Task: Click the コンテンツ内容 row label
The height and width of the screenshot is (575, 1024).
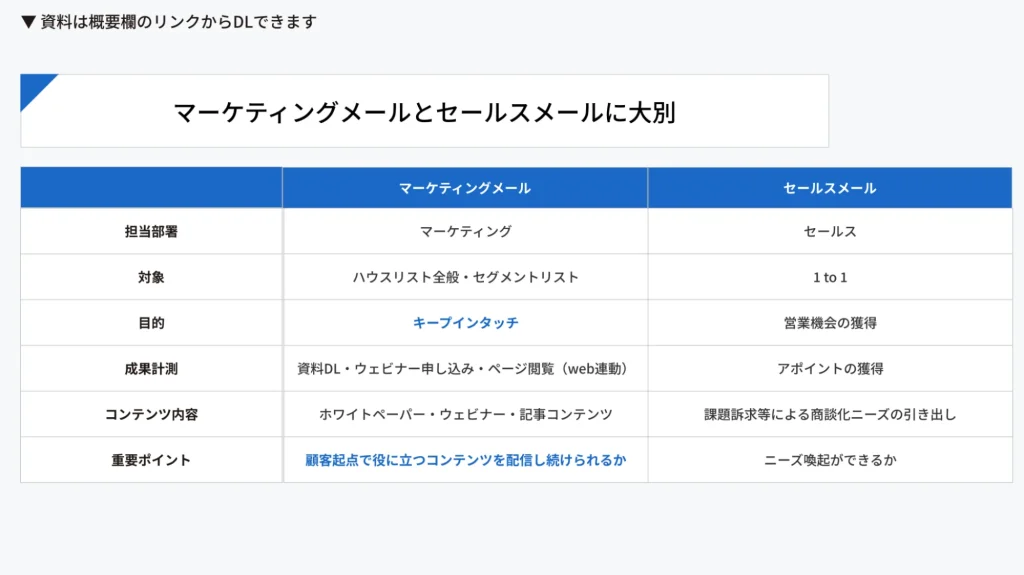Action: point(151,414)
